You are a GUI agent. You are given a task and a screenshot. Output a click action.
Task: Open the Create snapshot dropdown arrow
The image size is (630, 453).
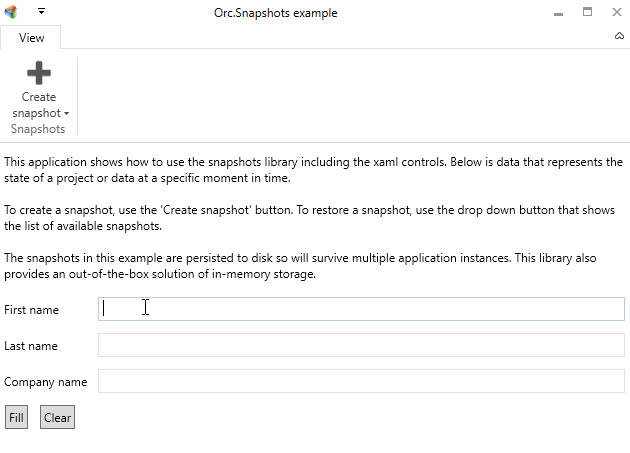click(67, 114)
